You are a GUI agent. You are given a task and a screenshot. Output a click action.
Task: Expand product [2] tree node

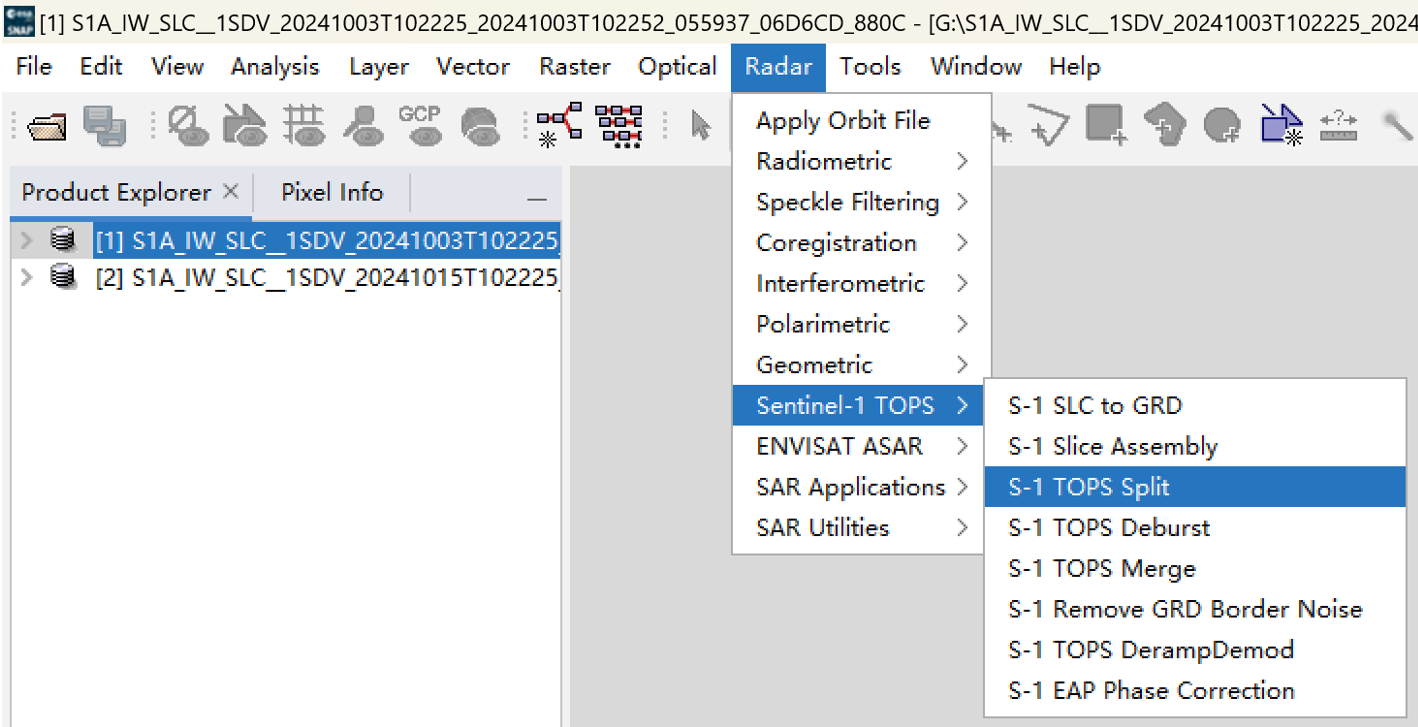pos(27,277)
